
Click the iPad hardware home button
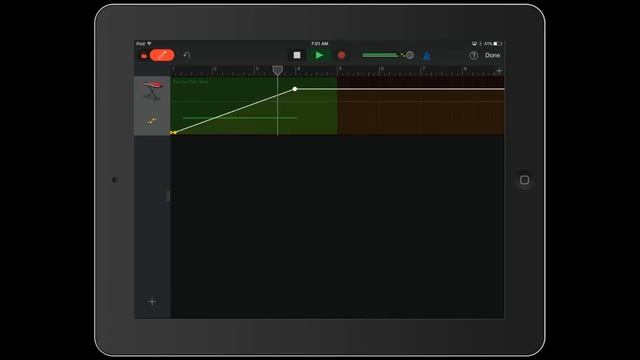[x=524, y=180]
